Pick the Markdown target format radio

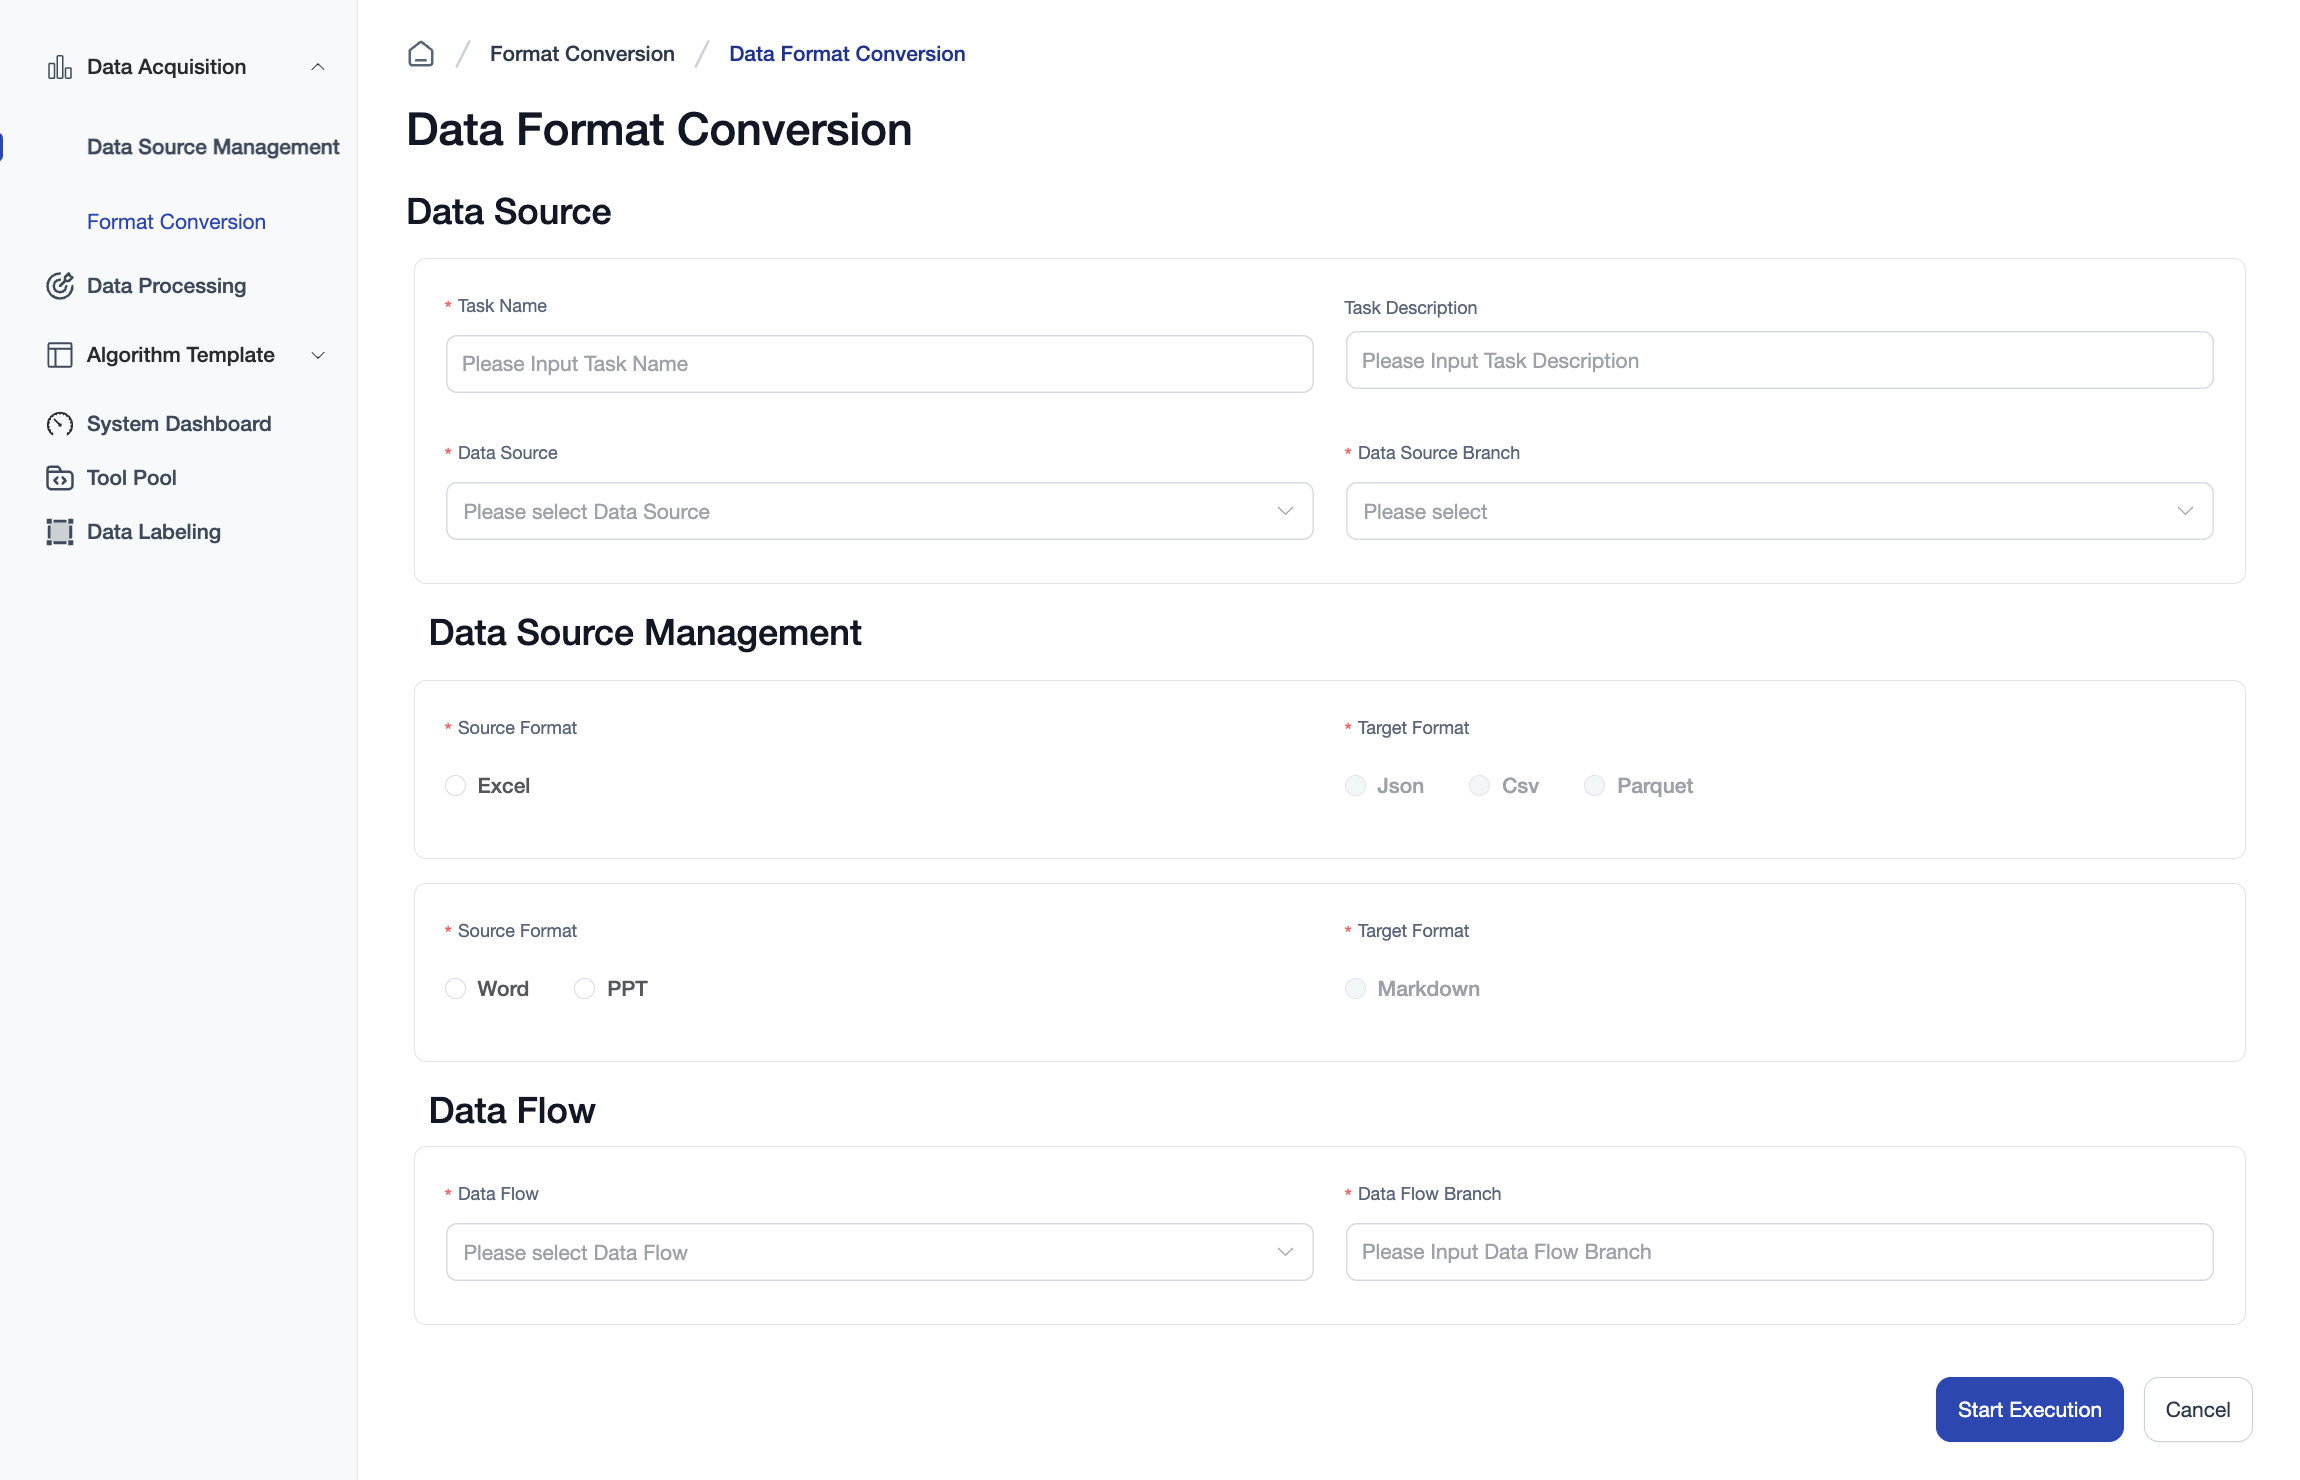click(1356, 989)
